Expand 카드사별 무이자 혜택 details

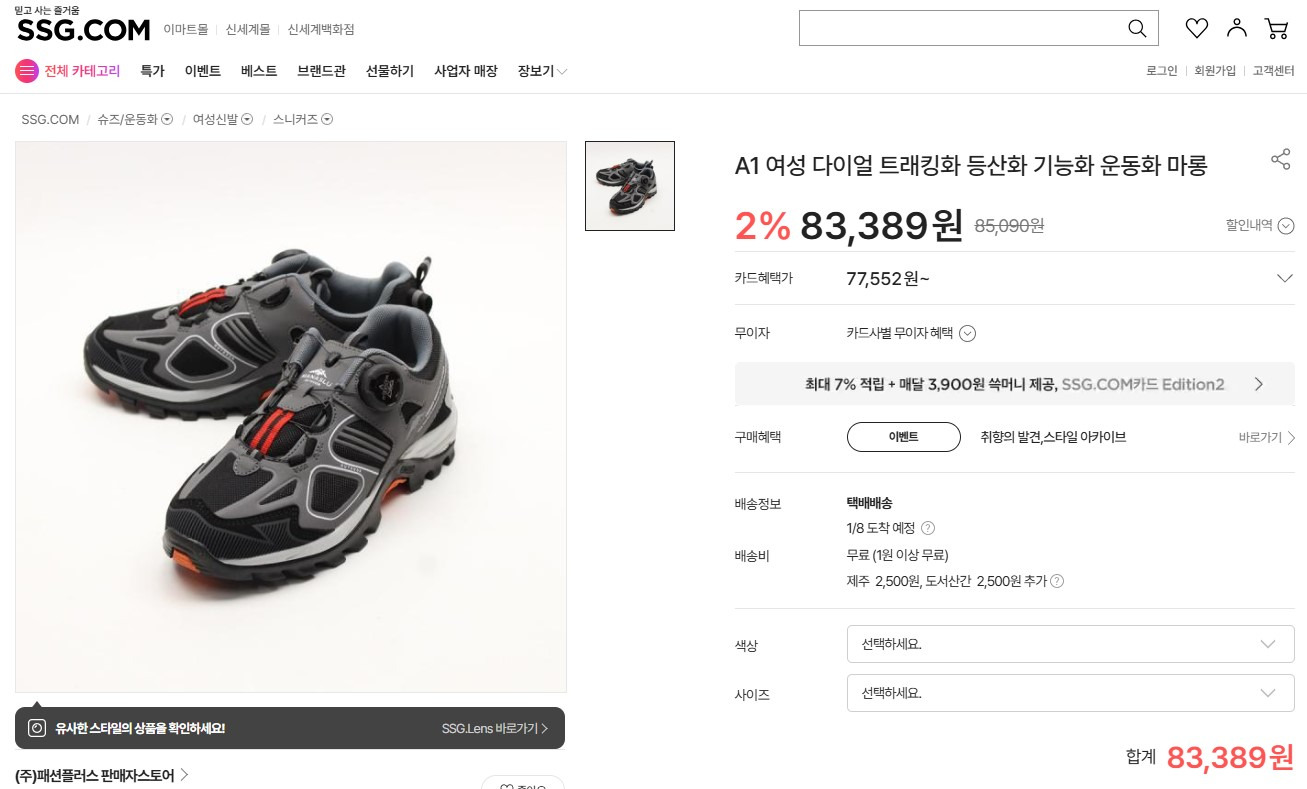pyautogui.click(x=967, y=334)
